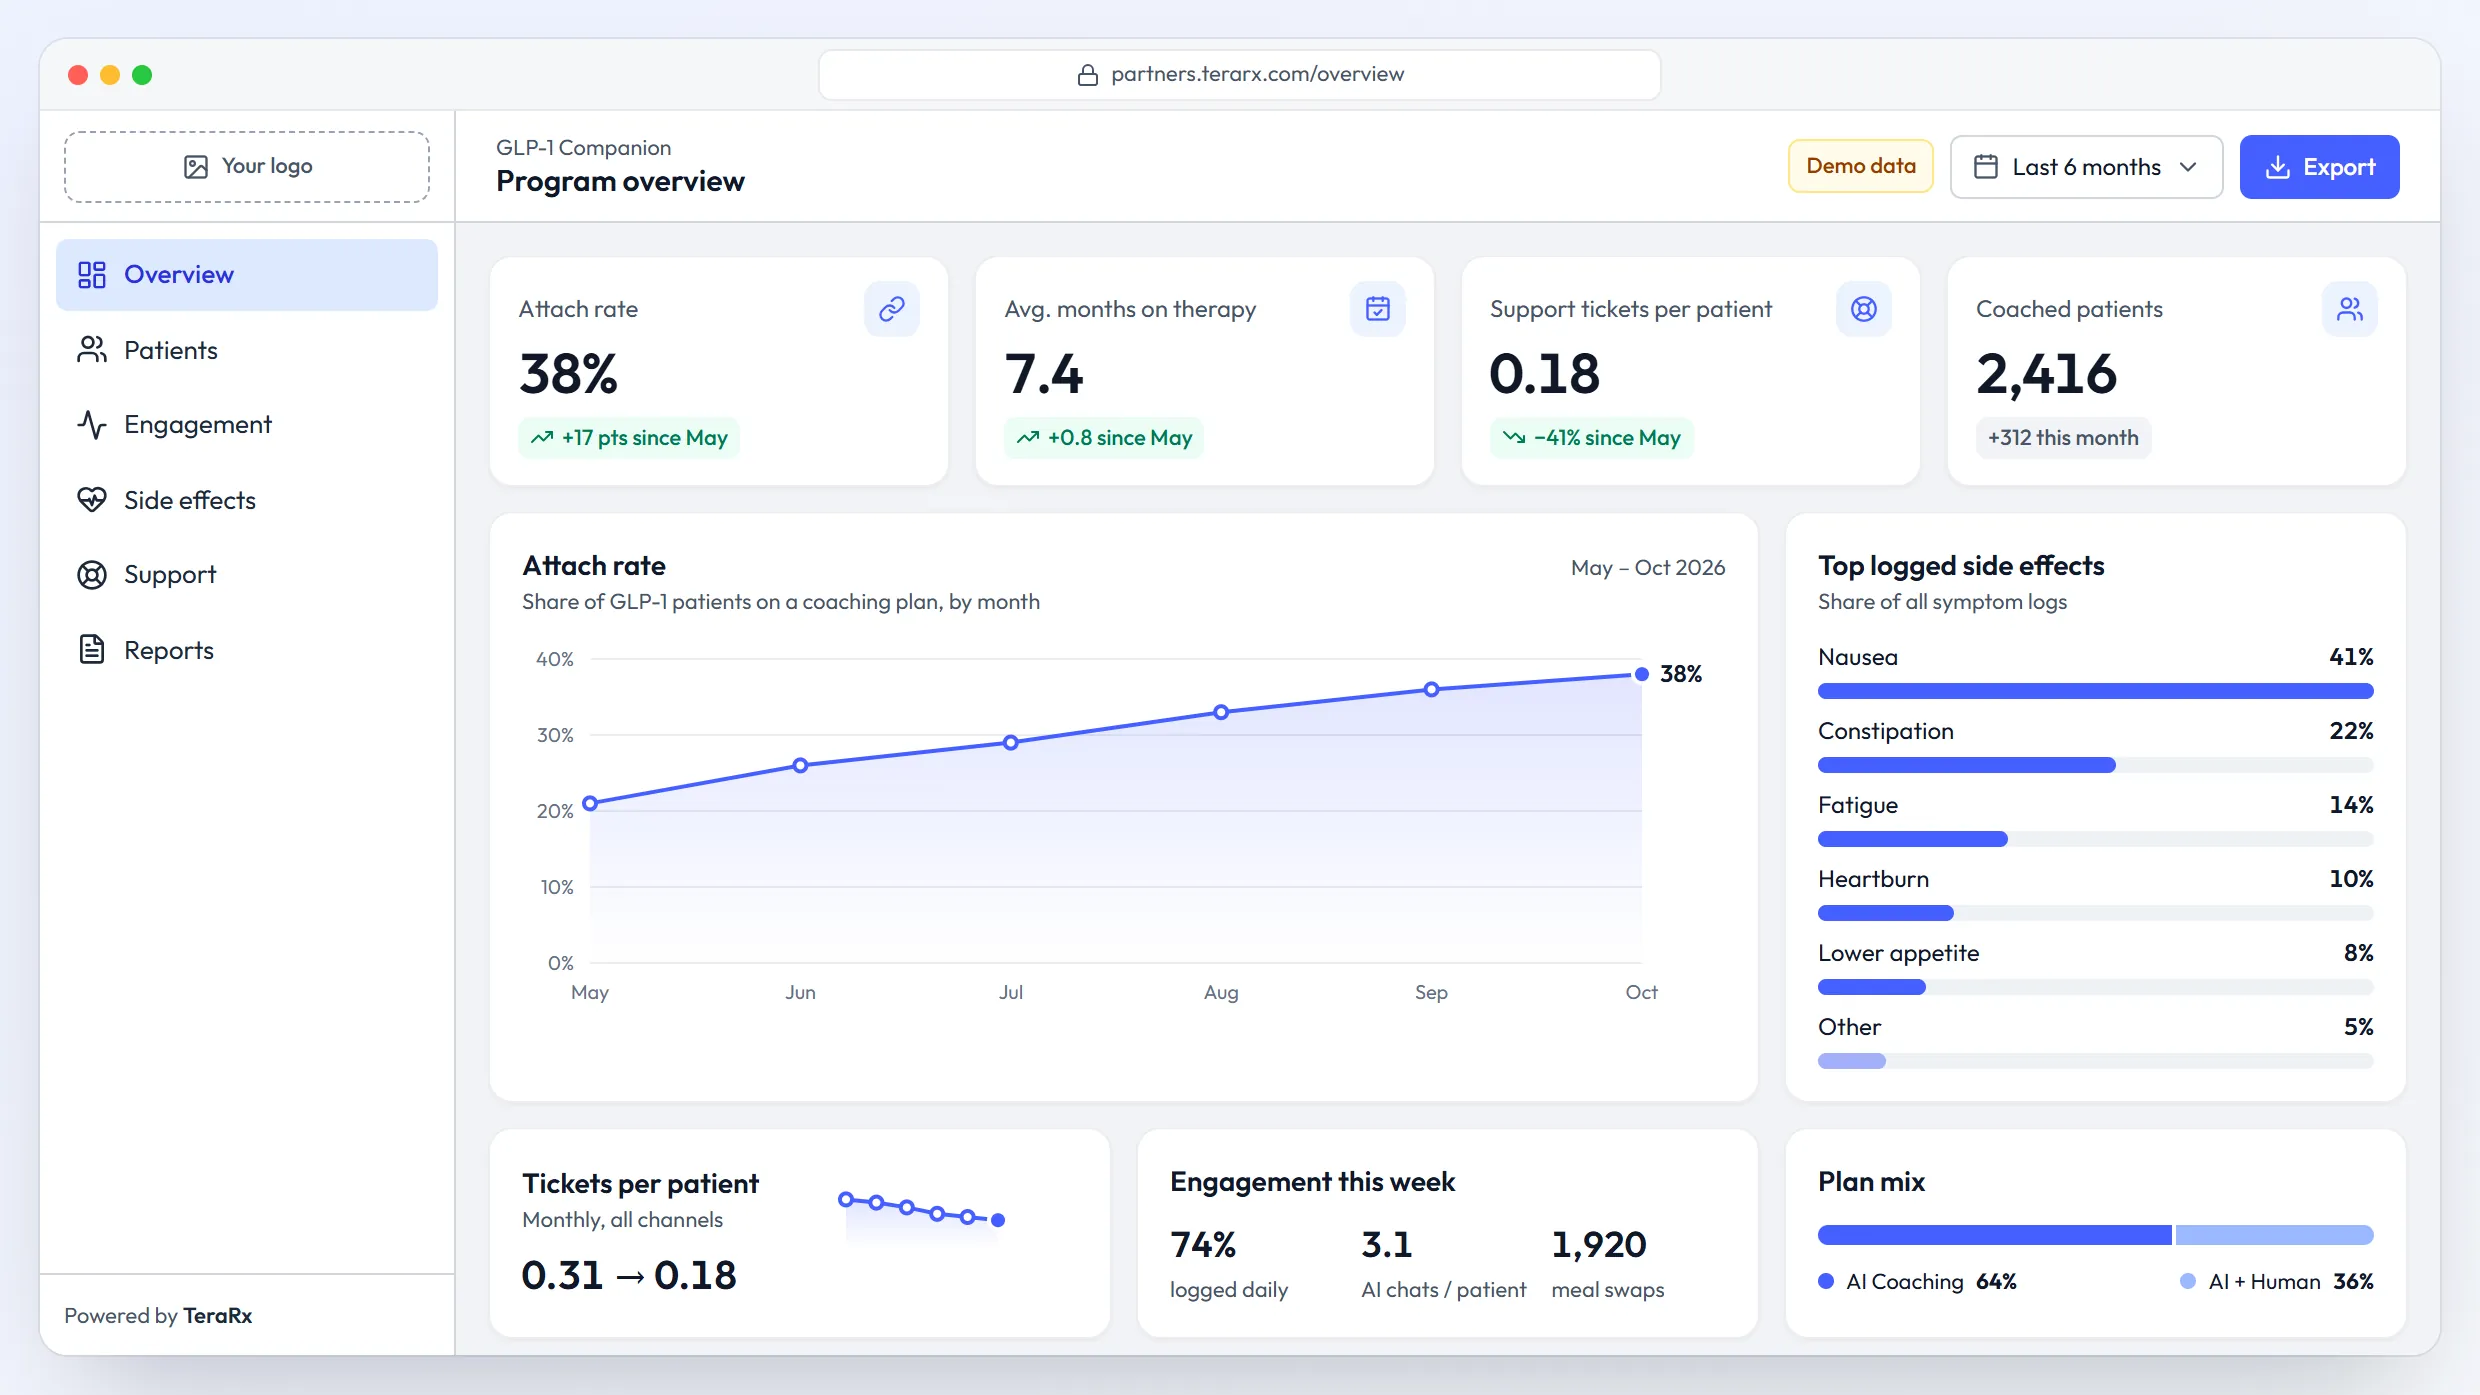
Task: Open the Overview menu item
Action: point(247,275)
